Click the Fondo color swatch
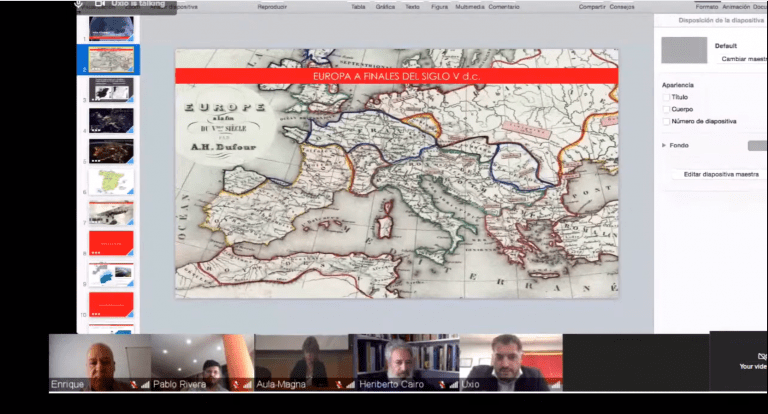The image size is (768, 414). click(x=757, y=146)
